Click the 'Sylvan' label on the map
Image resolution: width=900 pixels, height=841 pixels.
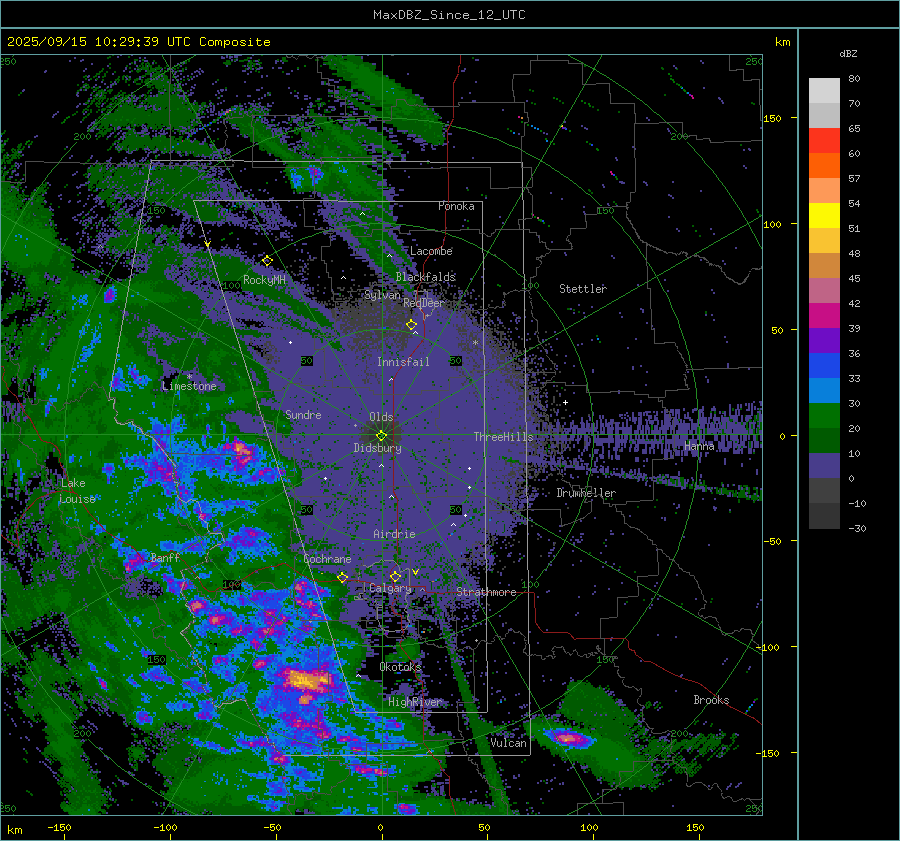pyautogui.click(x=383, y=295)
